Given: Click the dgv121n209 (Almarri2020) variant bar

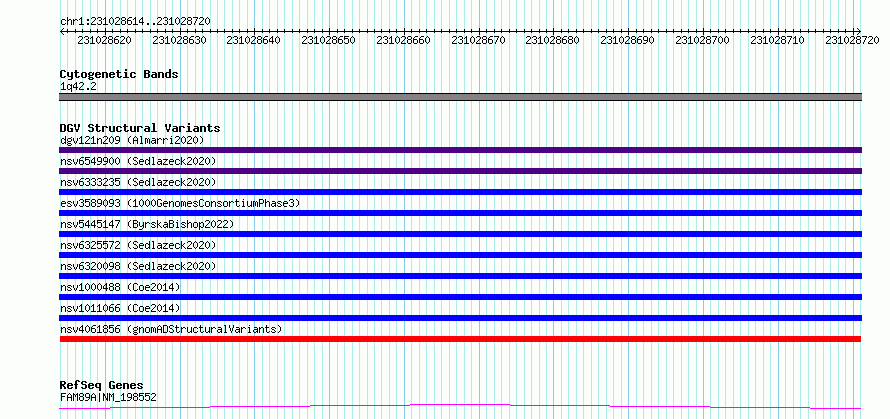Looking at the screenshot, I should click(460, 150).
